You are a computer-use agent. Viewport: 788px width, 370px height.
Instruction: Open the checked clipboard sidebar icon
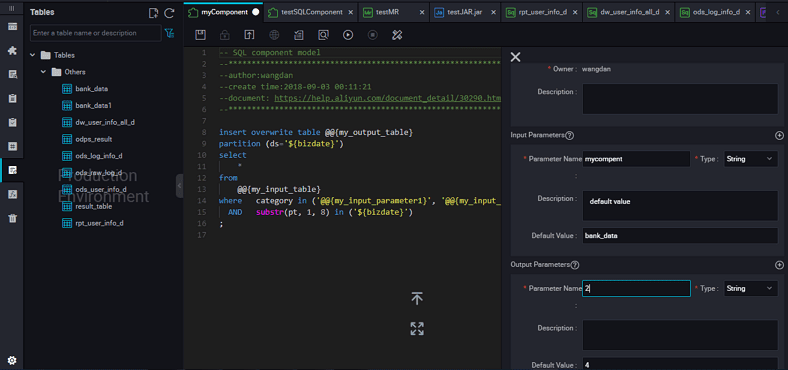[x=13, y=122]
